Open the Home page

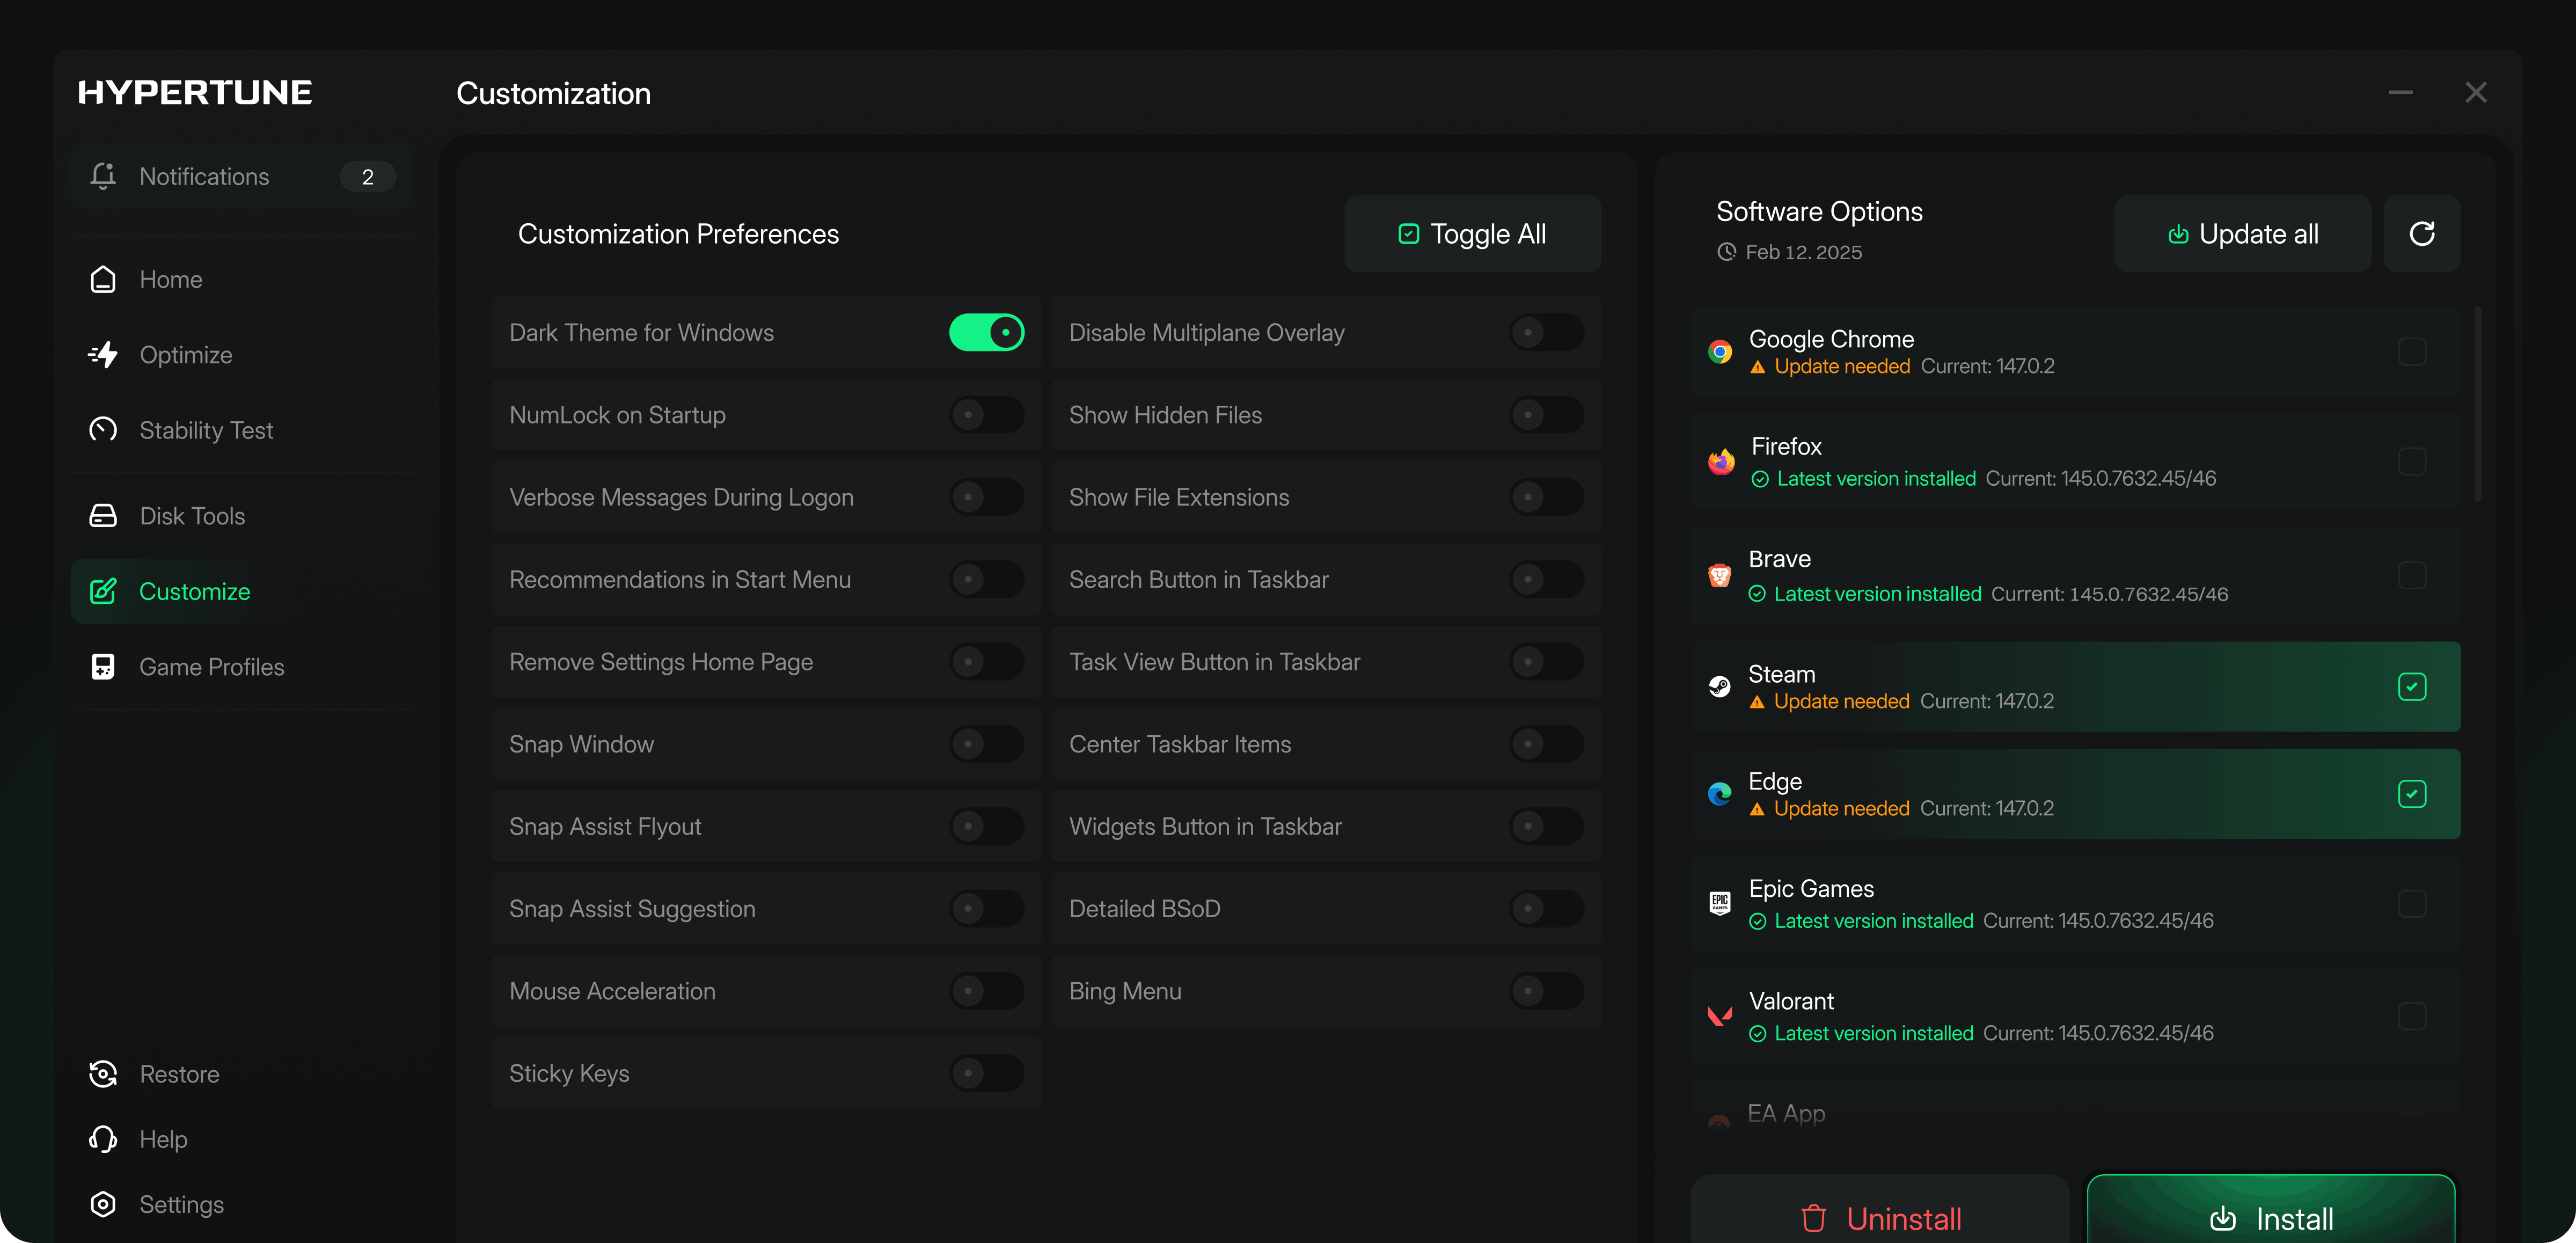coord(242,279)
